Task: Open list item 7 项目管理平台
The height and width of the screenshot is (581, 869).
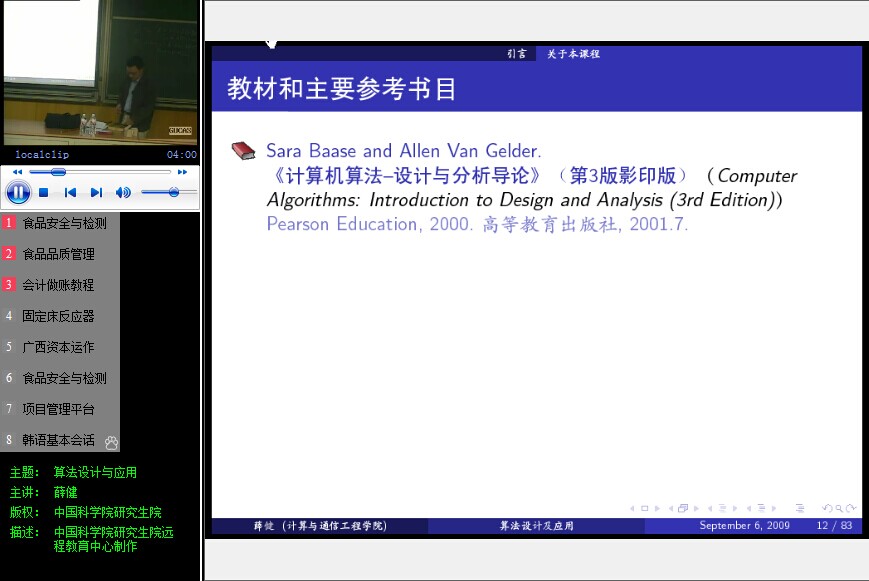Action: pyautogui.click(x=60, y=409)
